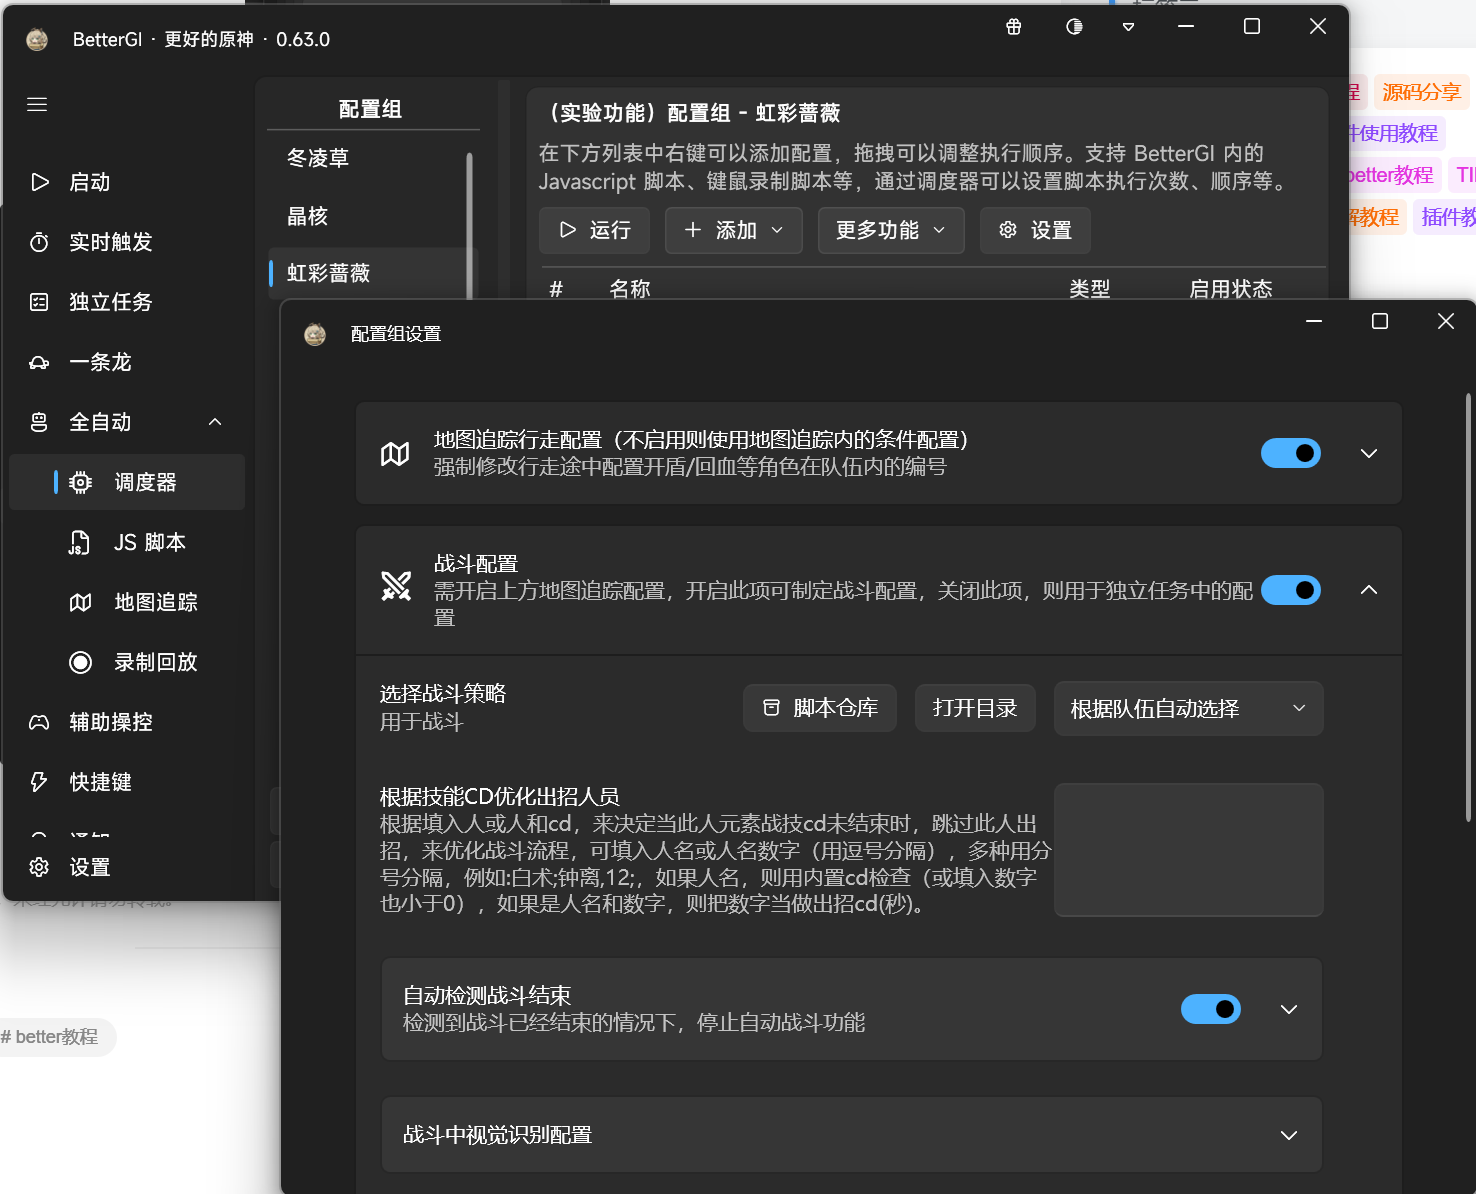This screenshot has width=1476, height=1194.
Task: Click the 配置组 list scrollbar
Action: point(469,225)
